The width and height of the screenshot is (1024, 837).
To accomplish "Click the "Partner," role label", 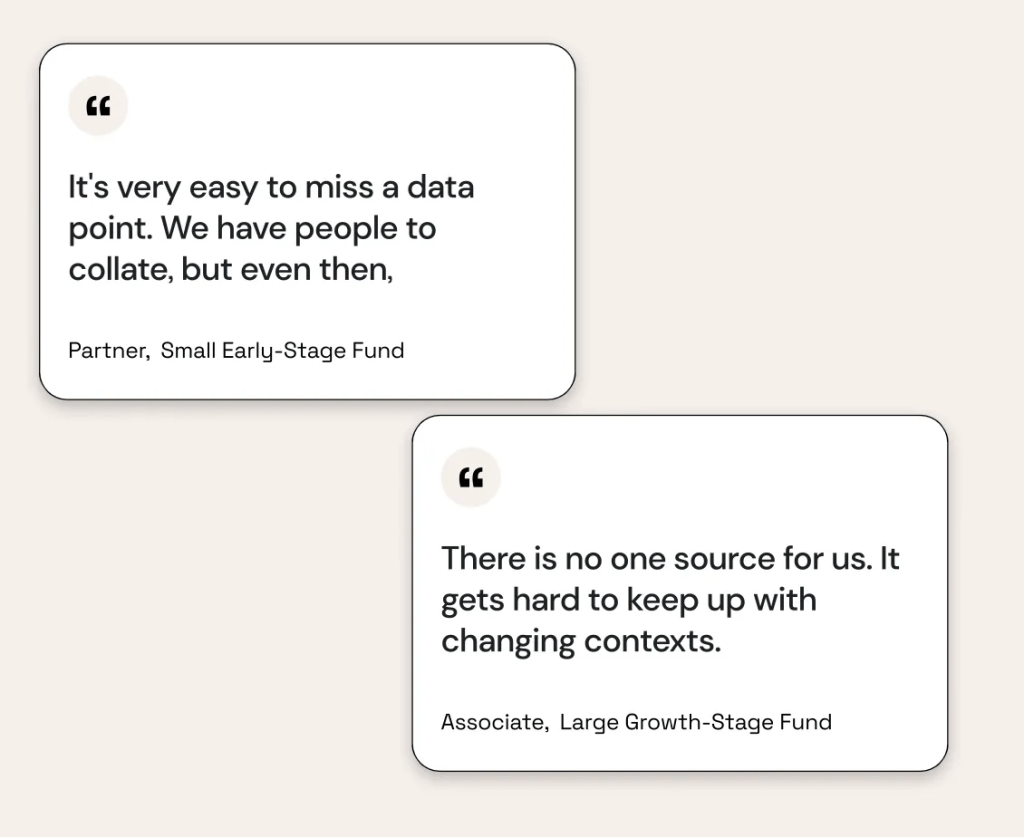I will 109,351.
